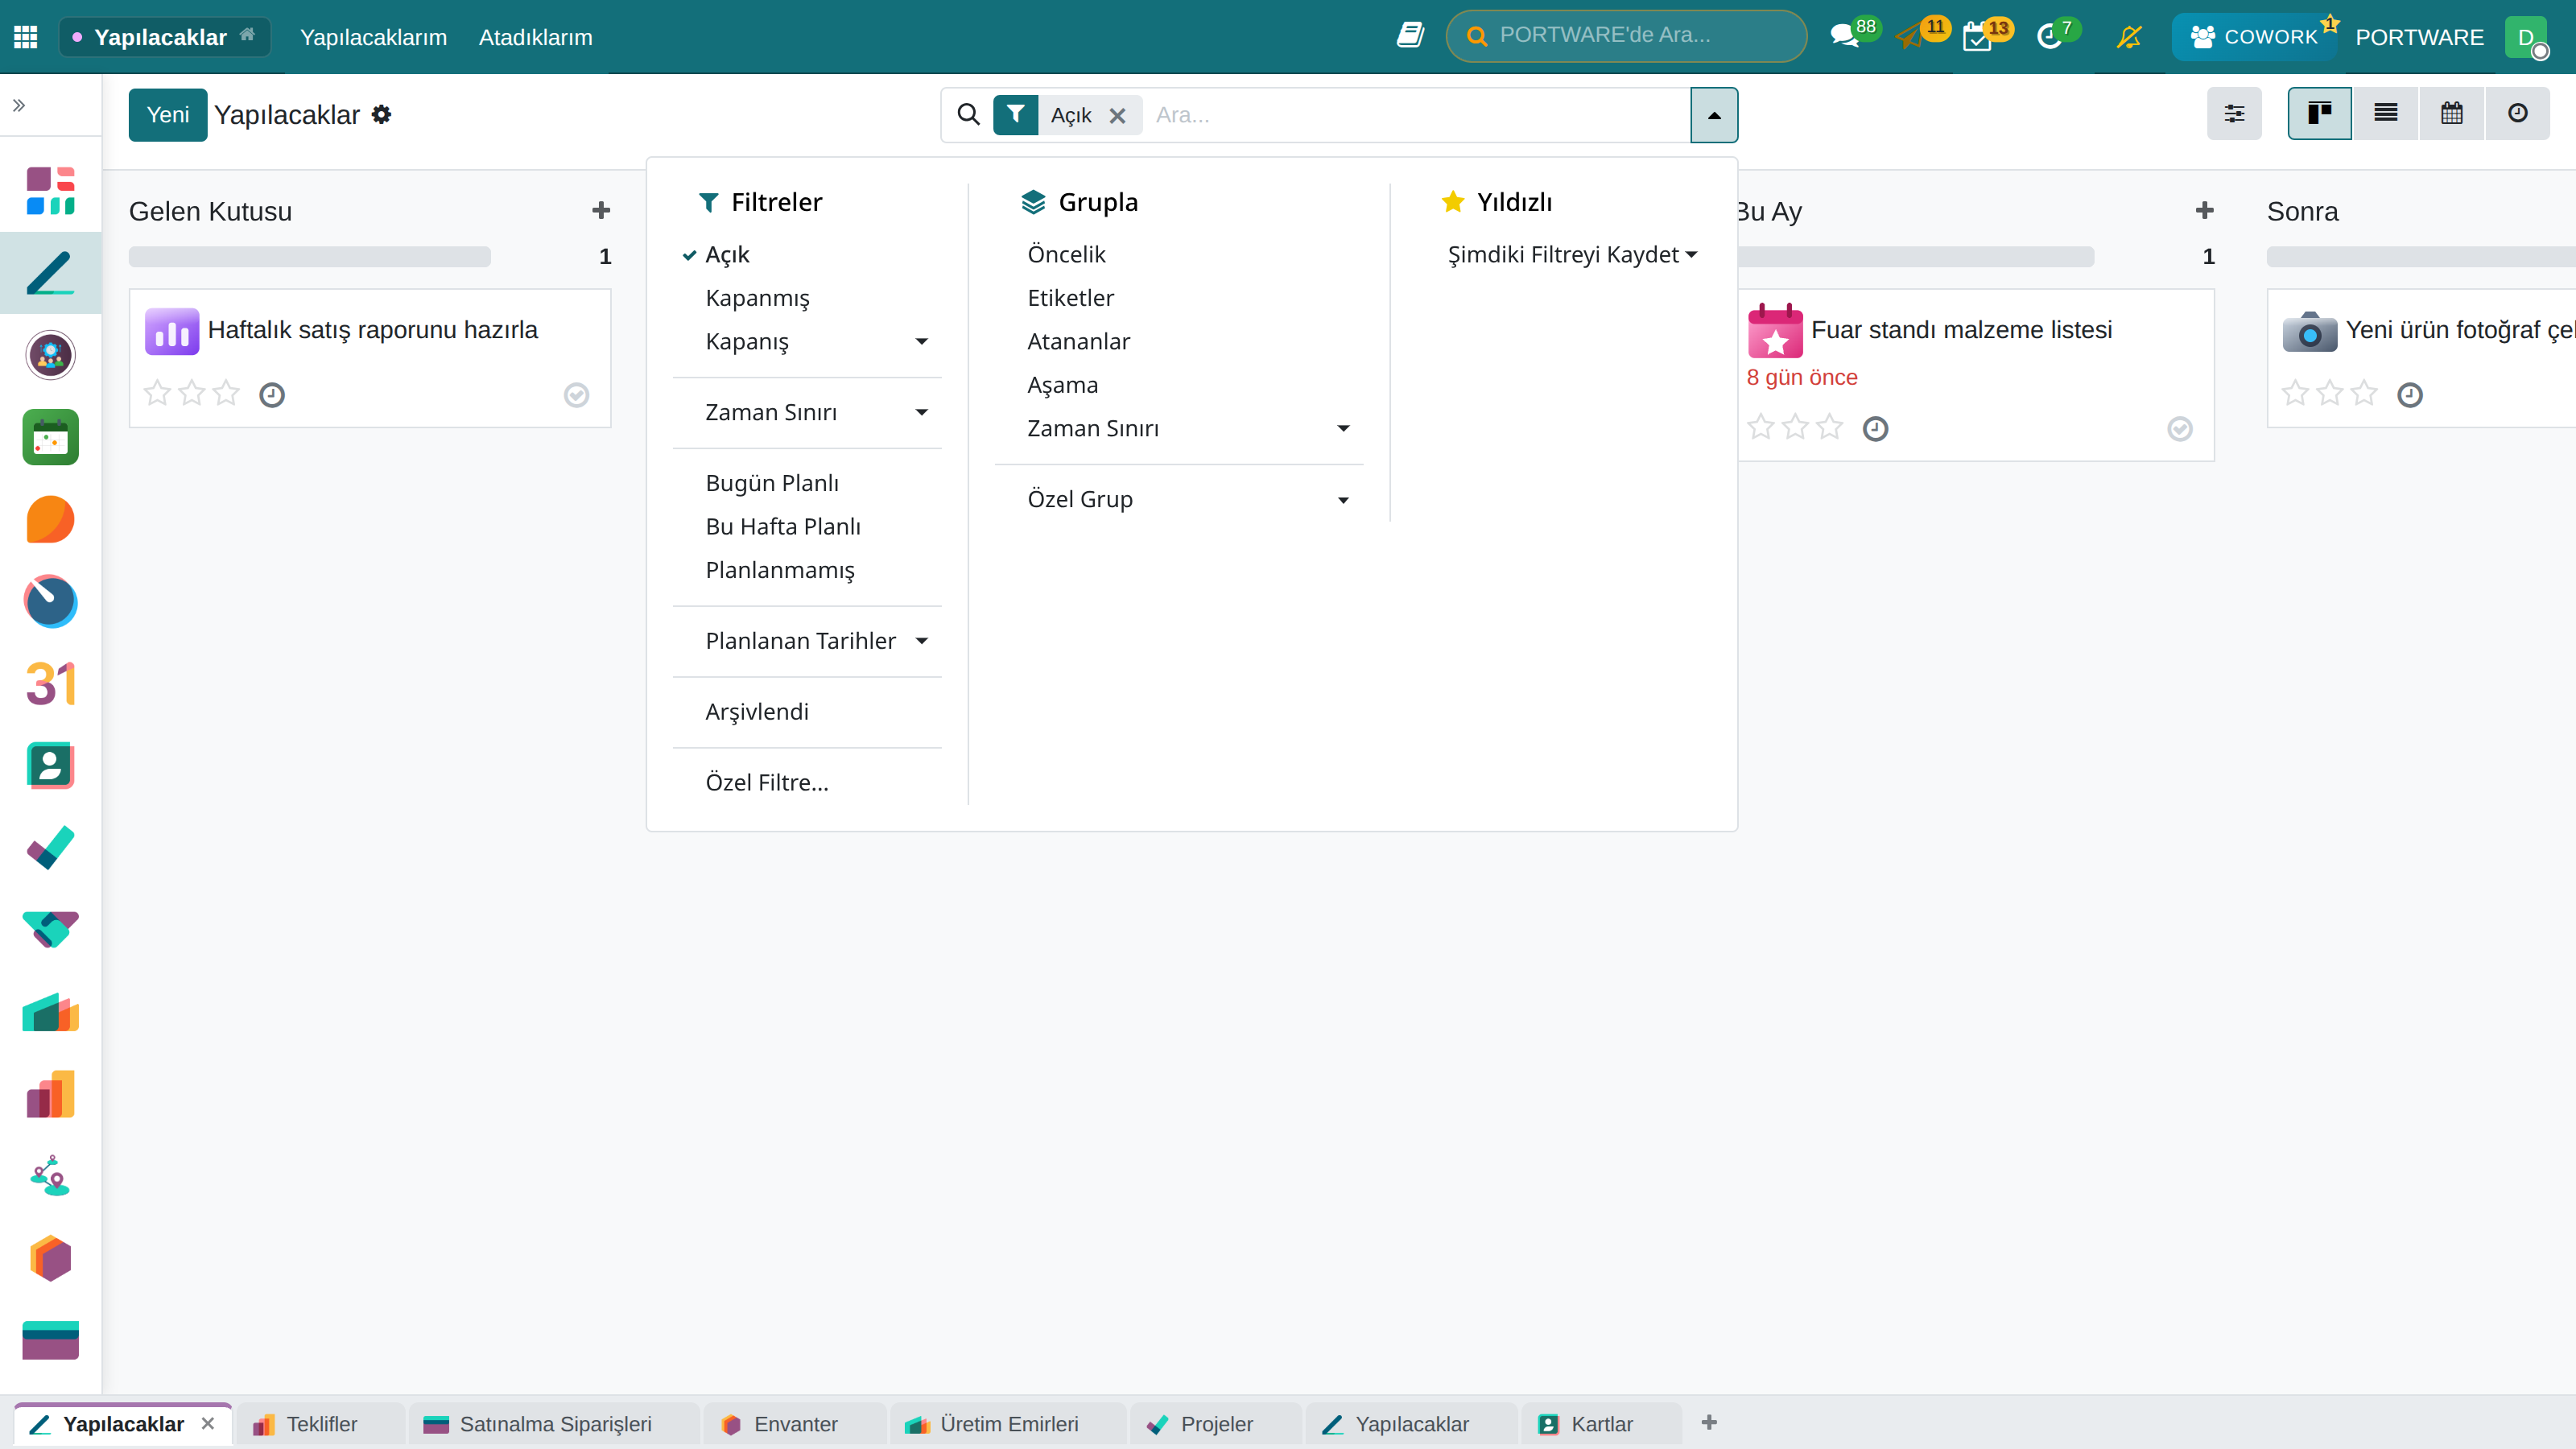Open the timer icon with 7 badge
The height and width of the screenshot is (1449, 2576).
pos(2049,36)
